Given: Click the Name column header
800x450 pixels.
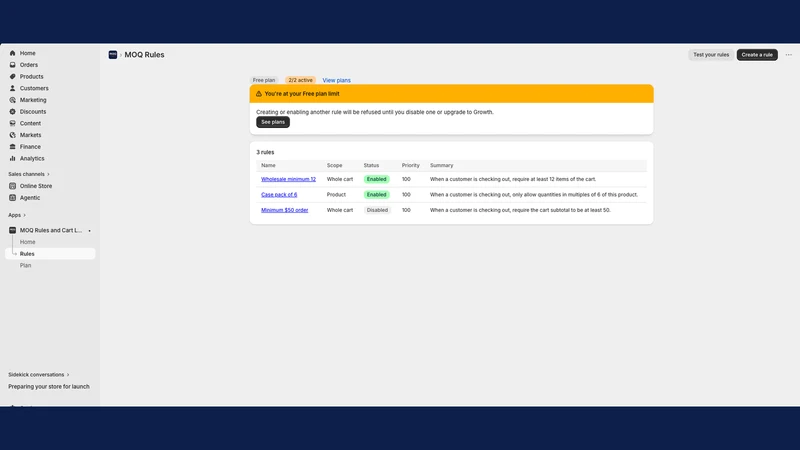Looking at the screenshot, I should pos(268,165).
